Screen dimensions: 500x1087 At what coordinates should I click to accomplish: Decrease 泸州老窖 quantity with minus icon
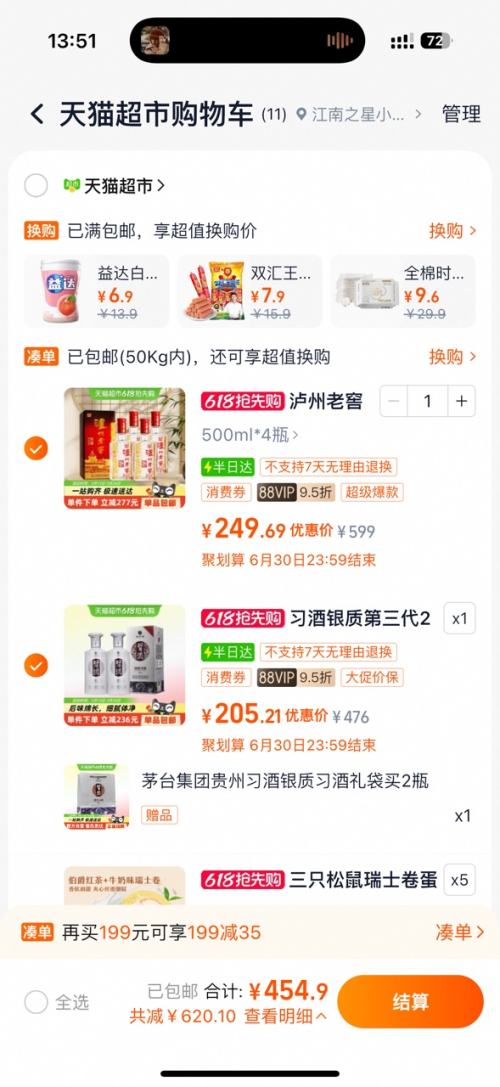393,401
